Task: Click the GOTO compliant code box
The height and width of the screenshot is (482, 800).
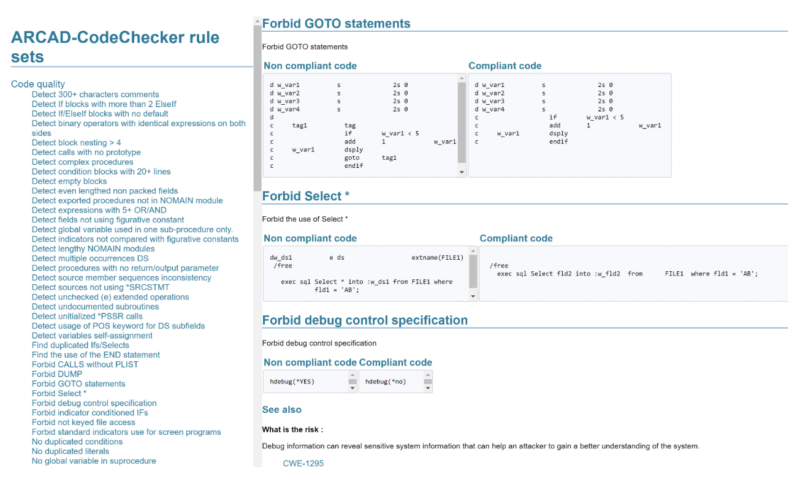Action: pos(569,125)
